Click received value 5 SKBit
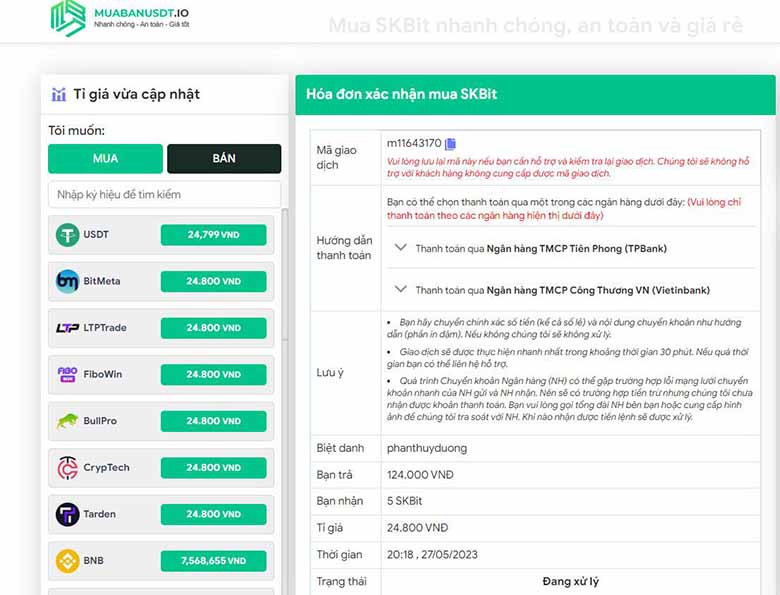This screenshot has height=595, width=780. click(x=404, y=501)
